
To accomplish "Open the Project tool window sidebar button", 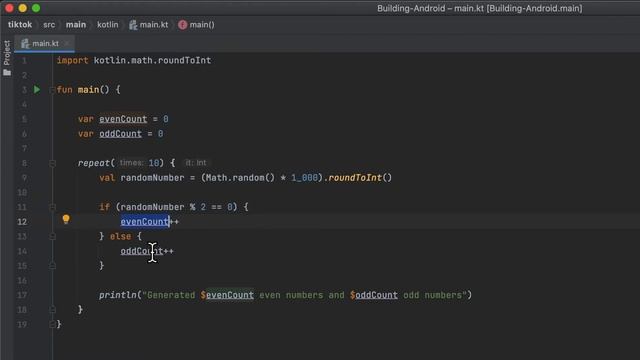I will pos(7,58).
